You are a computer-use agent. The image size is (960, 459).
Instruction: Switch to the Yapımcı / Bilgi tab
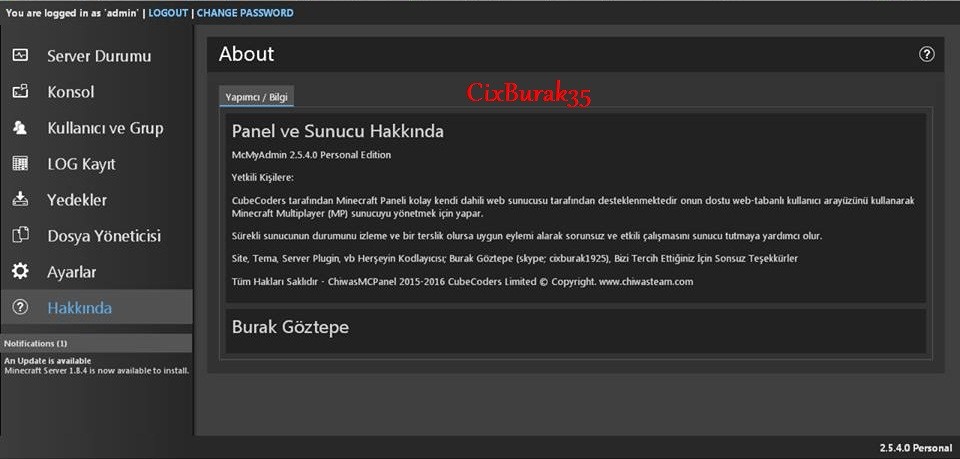click(x=257, y=97)
